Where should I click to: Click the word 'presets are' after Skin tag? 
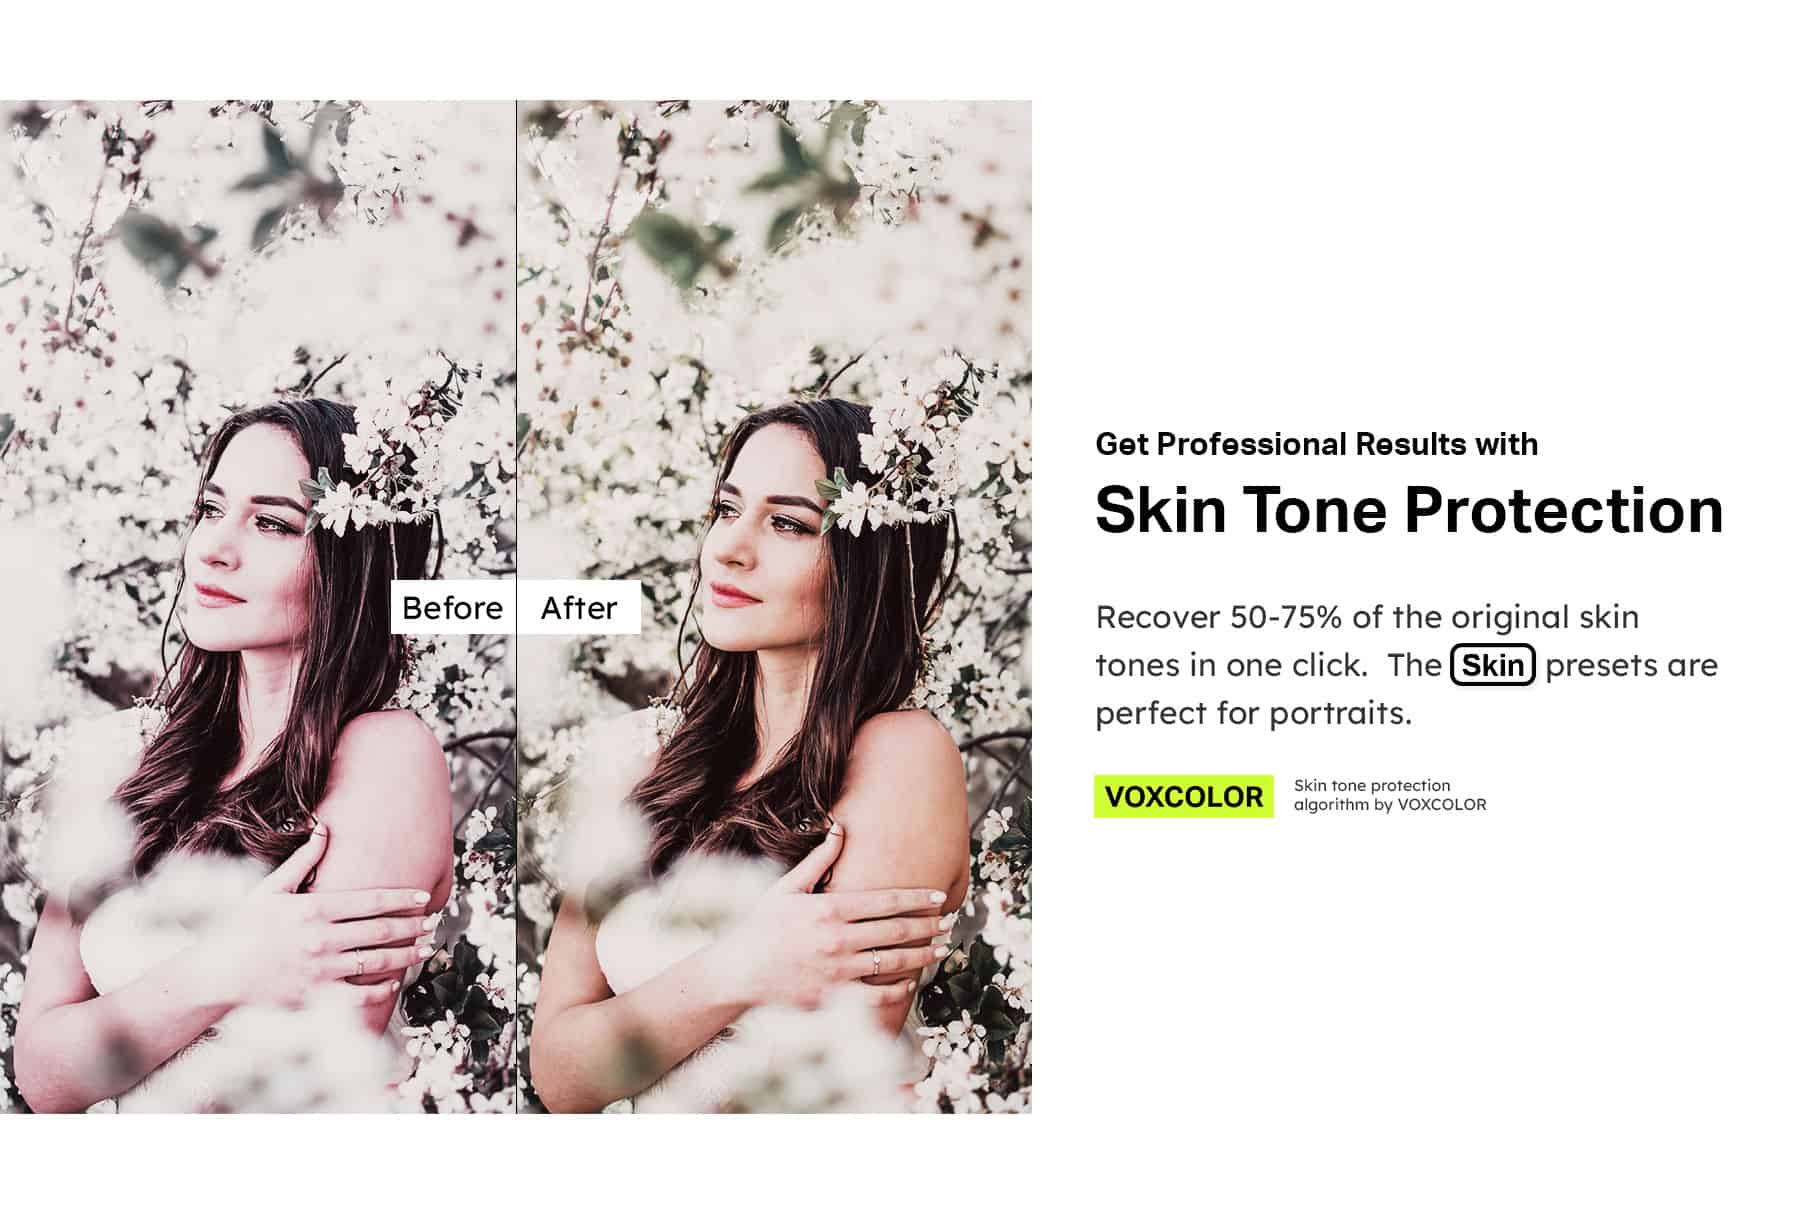tap(1631, 665)
